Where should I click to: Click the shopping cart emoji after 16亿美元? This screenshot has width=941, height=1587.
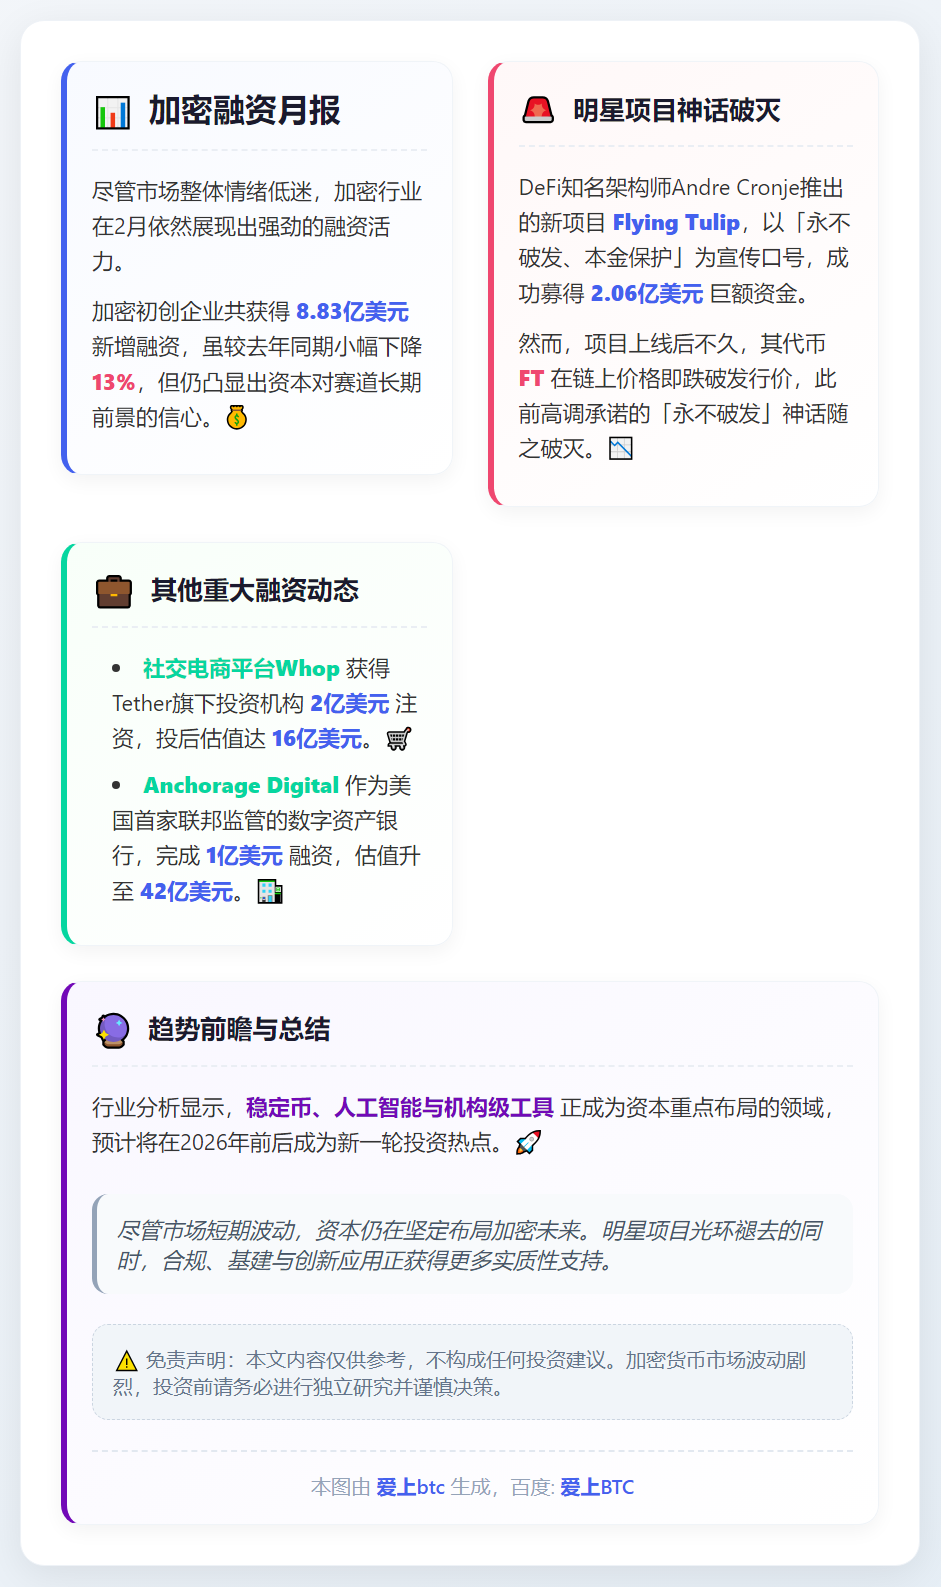click(399, 740)
